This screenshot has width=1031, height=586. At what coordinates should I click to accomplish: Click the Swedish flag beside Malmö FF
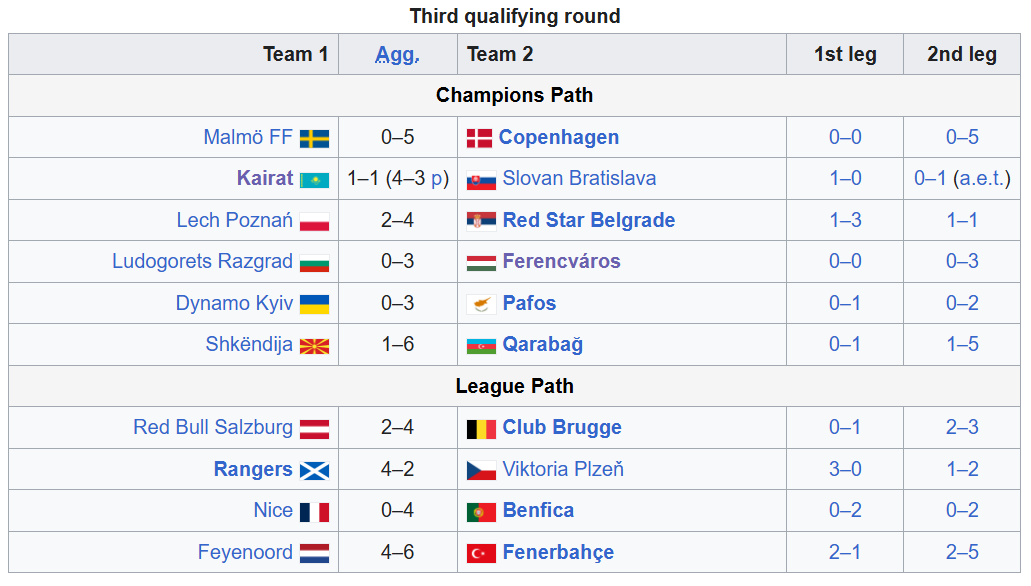314,138
